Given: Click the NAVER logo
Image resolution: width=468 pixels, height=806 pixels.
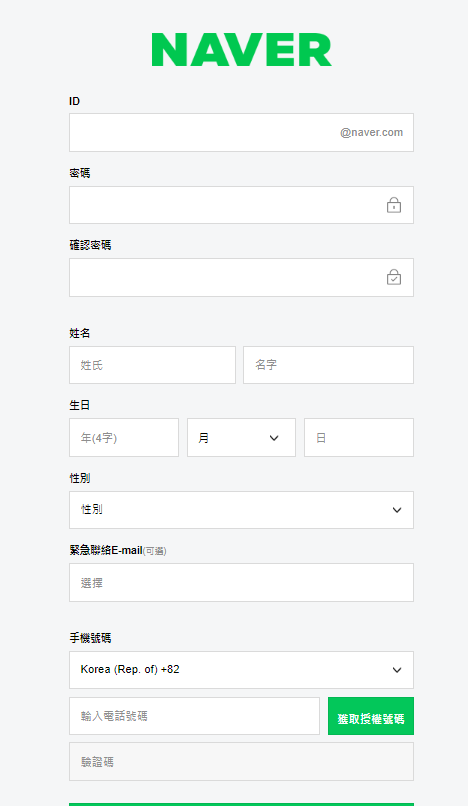Looking at the screenshot, I should pos(241,50).
